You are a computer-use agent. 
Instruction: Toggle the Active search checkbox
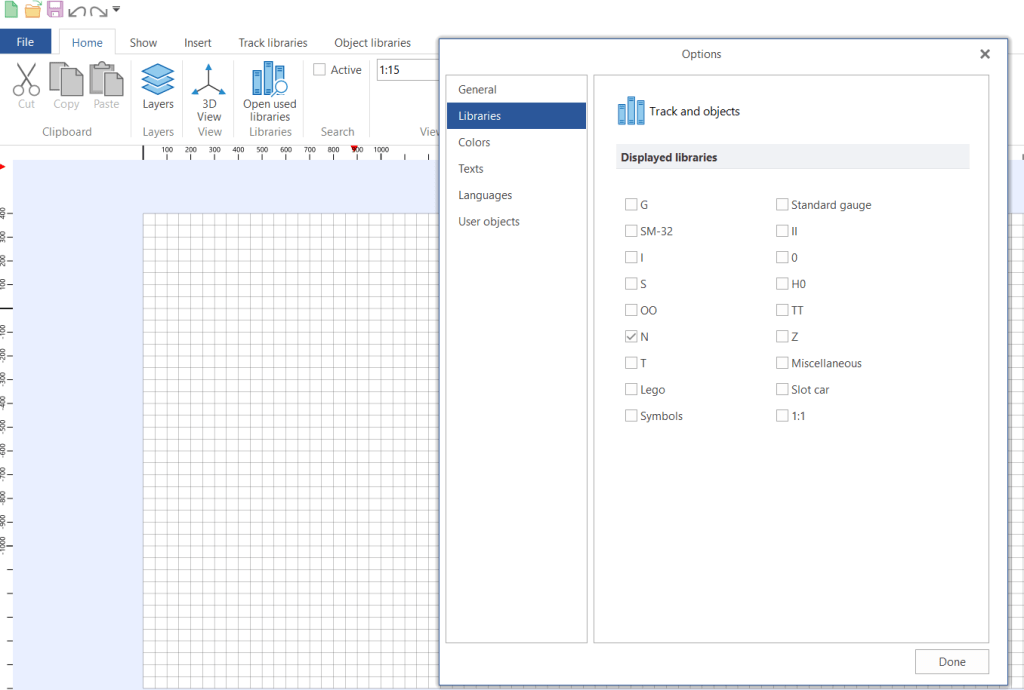319,70
